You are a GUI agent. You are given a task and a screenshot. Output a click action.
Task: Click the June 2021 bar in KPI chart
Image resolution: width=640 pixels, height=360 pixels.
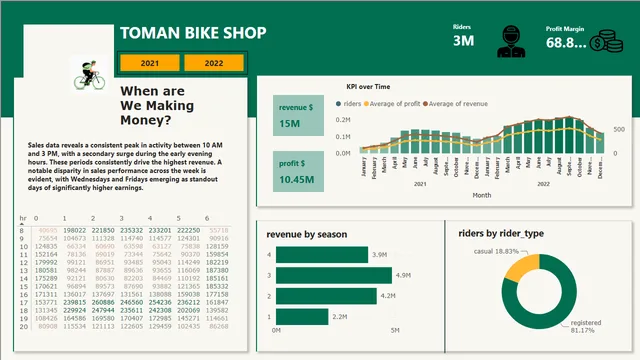pos(415,141)
